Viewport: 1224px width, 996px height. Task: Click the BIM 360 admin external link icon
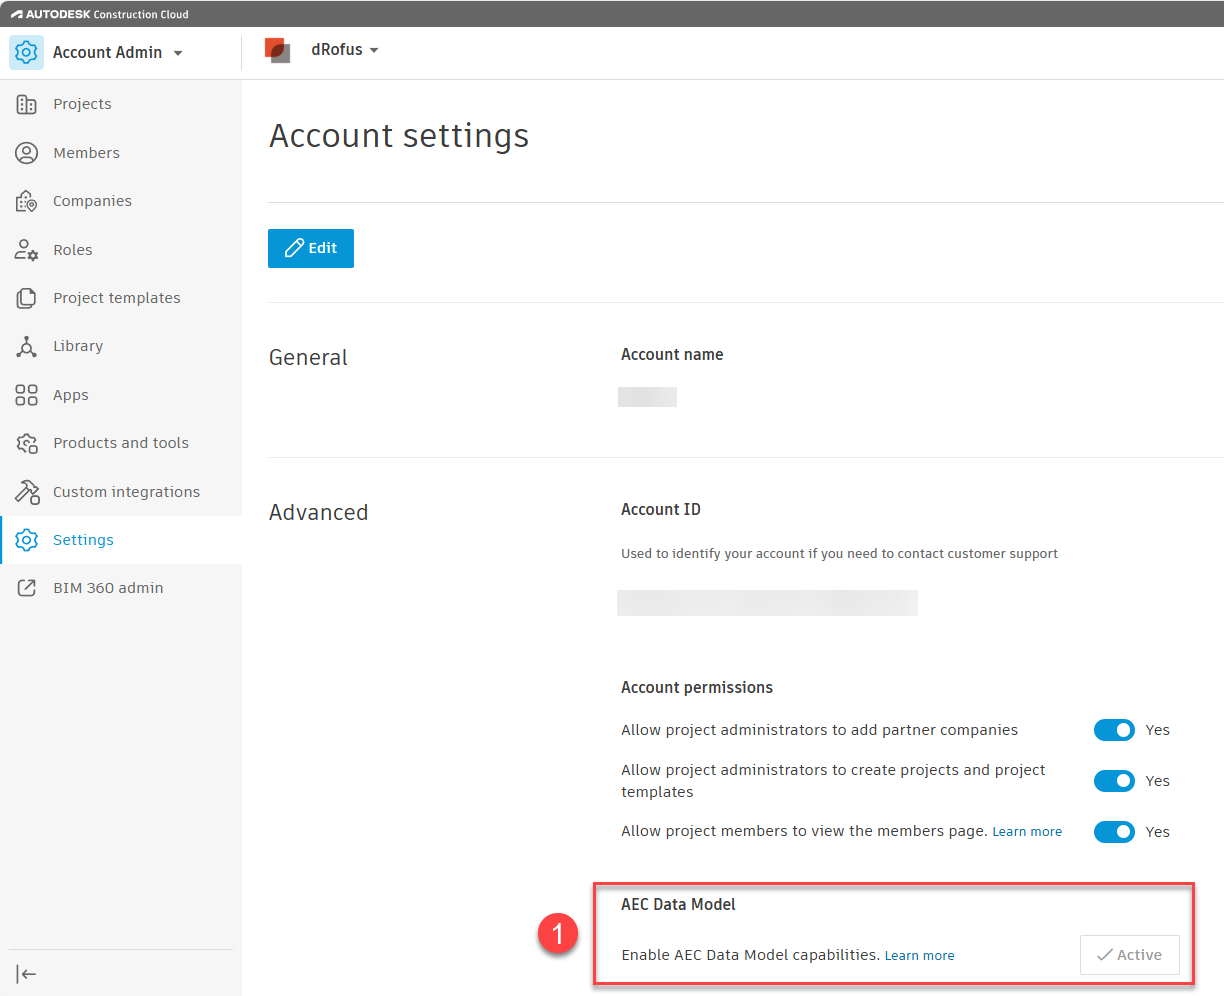click(x=27, y=588)
